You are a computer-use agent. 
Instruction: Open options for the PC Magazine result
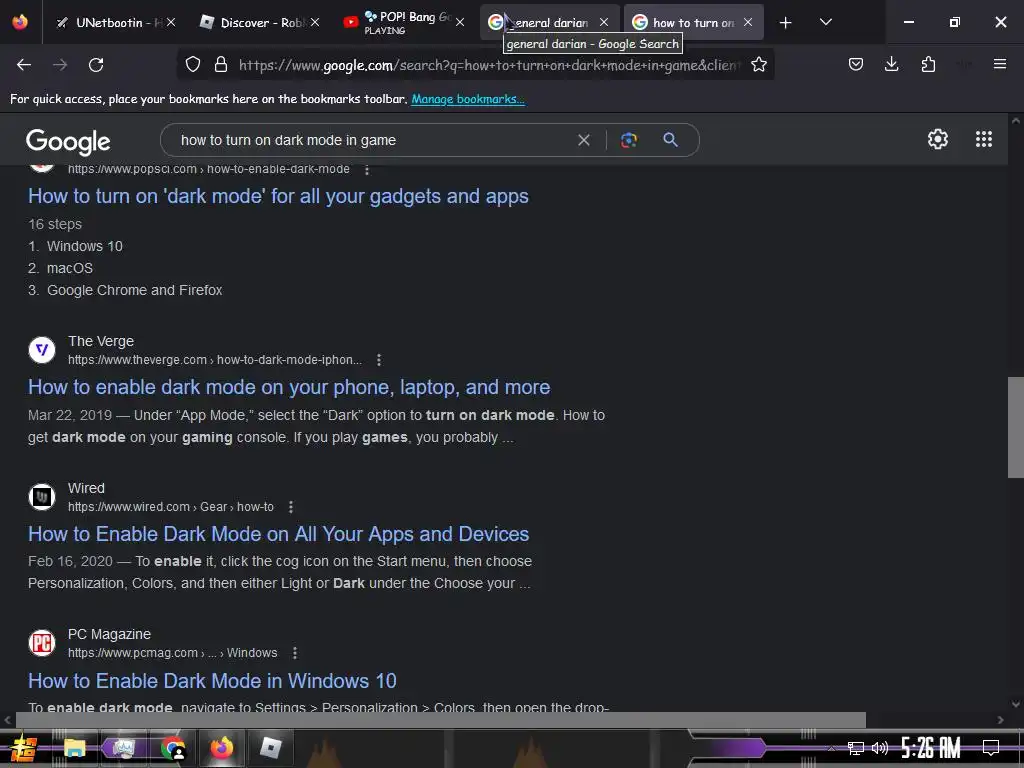295,653
